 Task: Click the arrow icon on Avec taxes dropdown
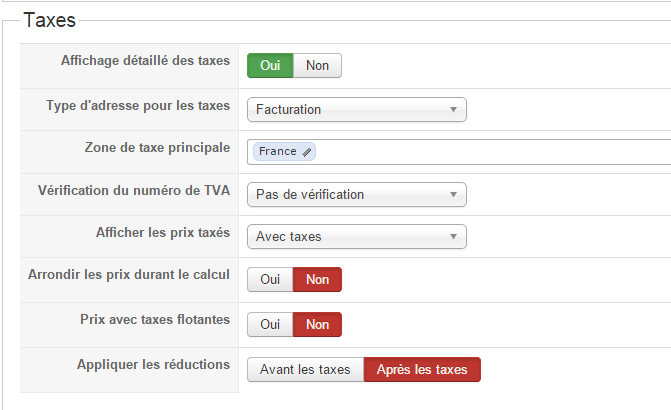click(x=453, y=237)
